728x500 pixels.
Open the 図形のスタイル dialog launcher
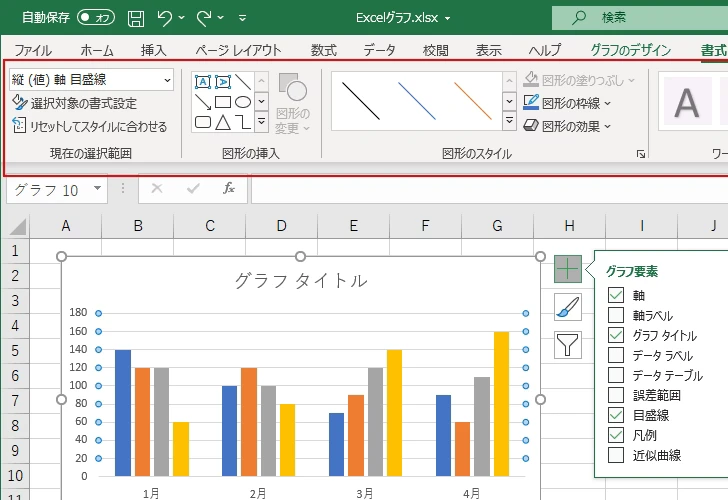[641, 154]
